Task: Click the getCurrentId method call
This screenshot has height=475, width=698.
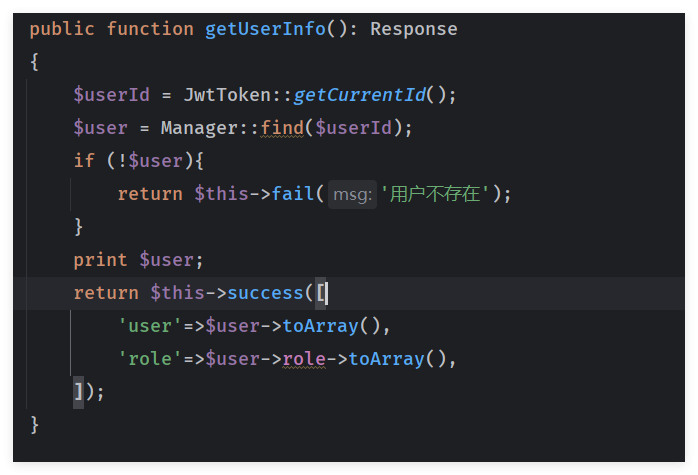Action: click(x=360, y=95)
